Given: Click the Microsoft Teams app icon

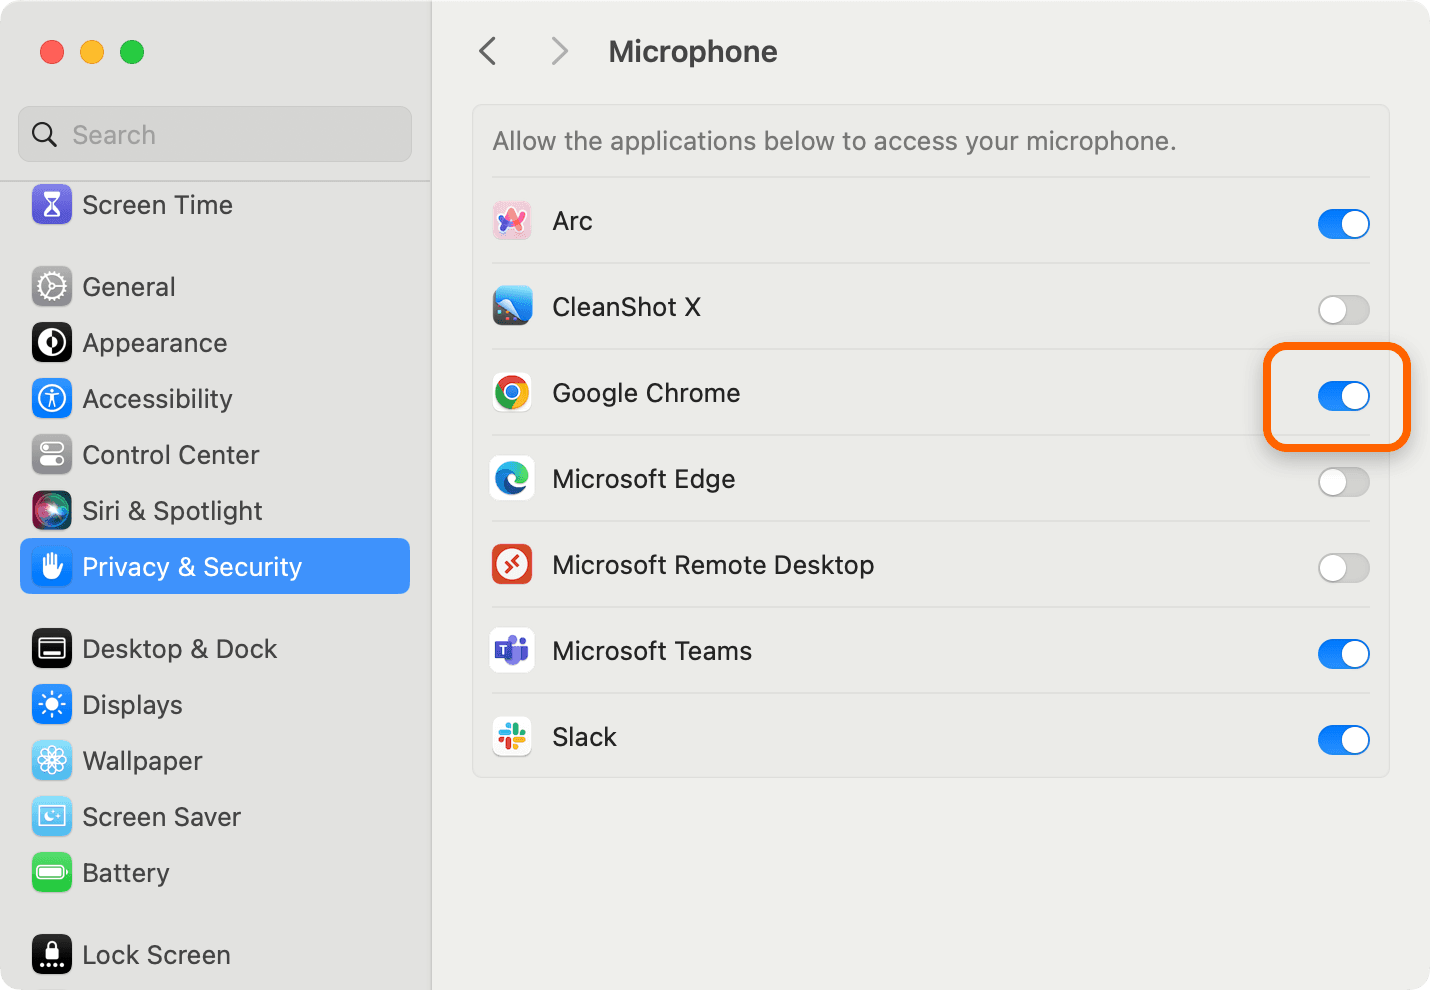Looking at the screenshot, I should [512, 651].
